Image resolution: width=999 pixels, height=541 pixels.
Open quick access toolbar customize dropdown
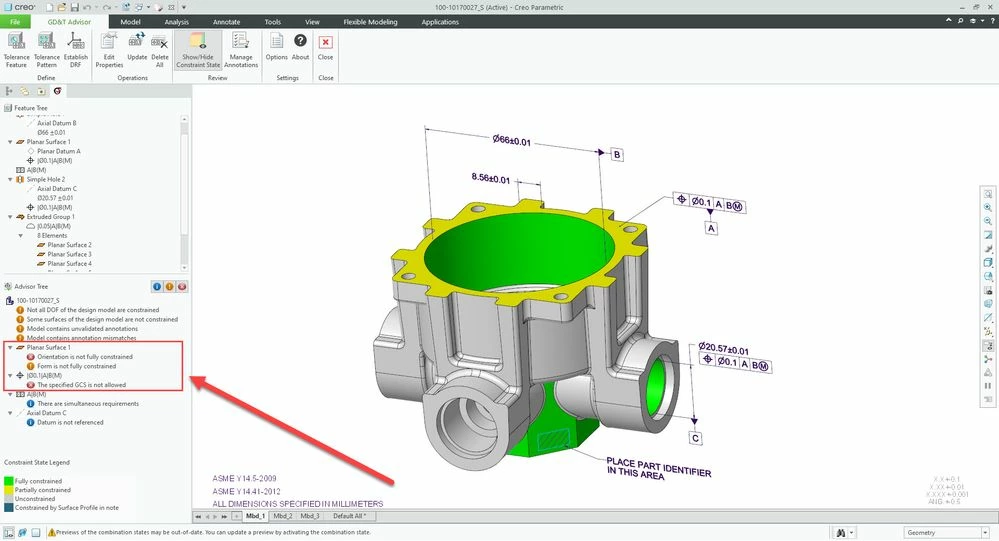(184, 7)
